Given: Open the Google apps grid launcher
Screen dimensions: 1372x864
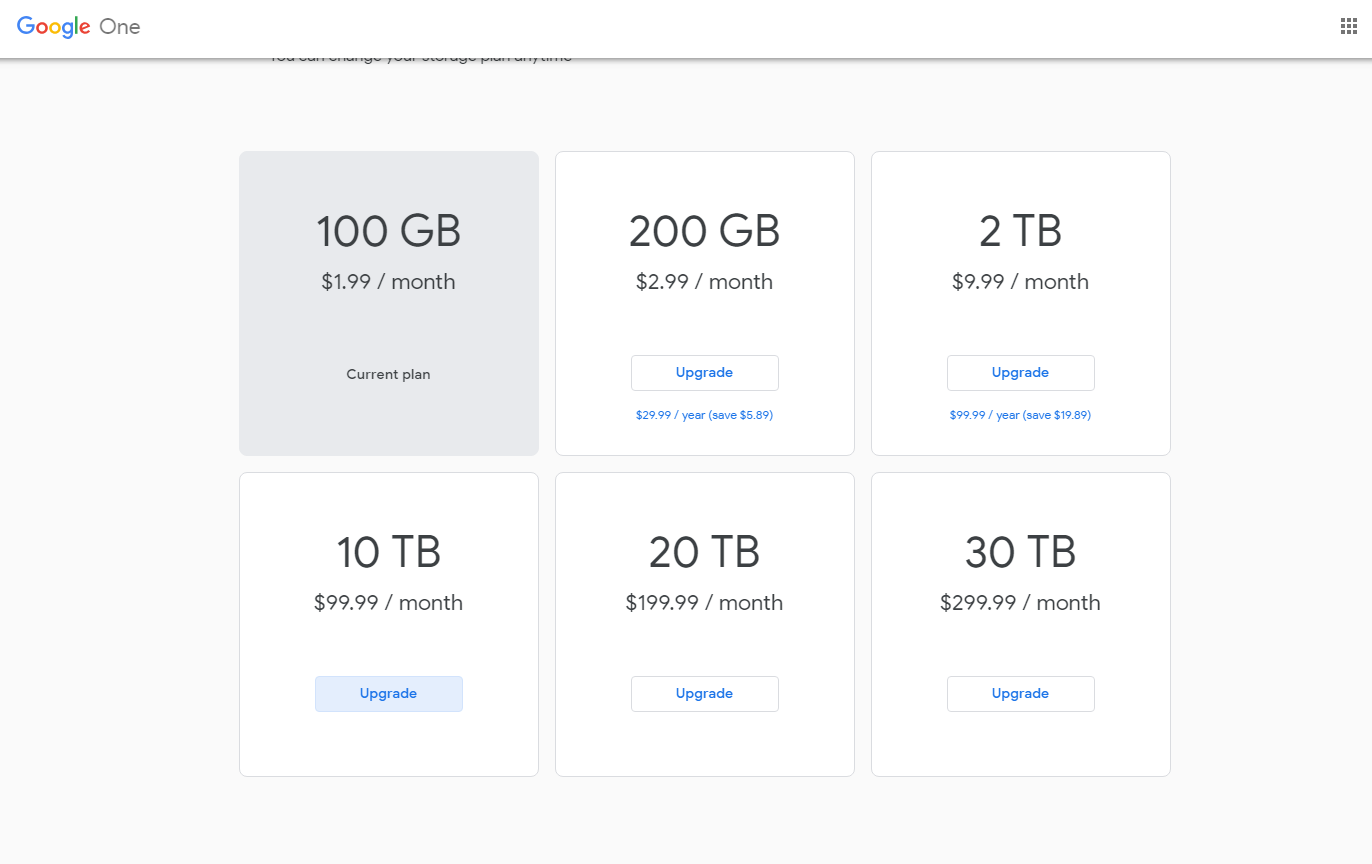Looking at the screenshot, I should (1348, 25).
